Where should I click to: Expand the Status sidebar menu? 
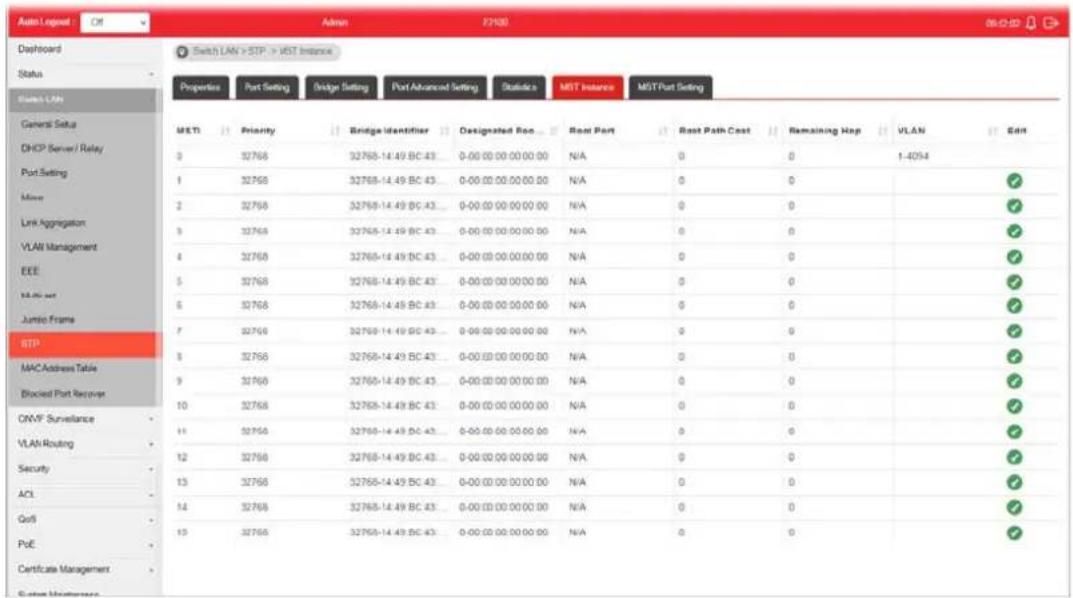tap(85, 74)
